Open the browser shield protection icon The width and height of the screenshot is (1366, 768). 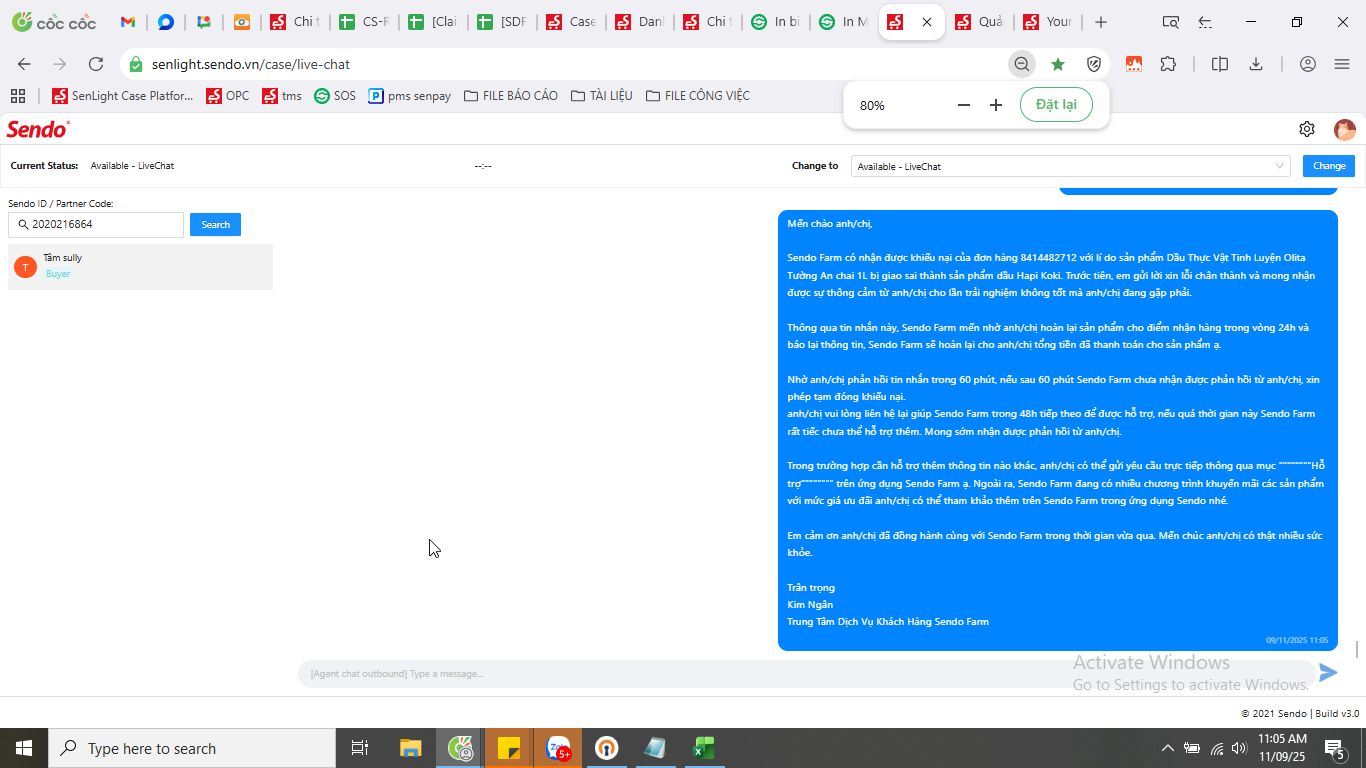point(1094,64)
